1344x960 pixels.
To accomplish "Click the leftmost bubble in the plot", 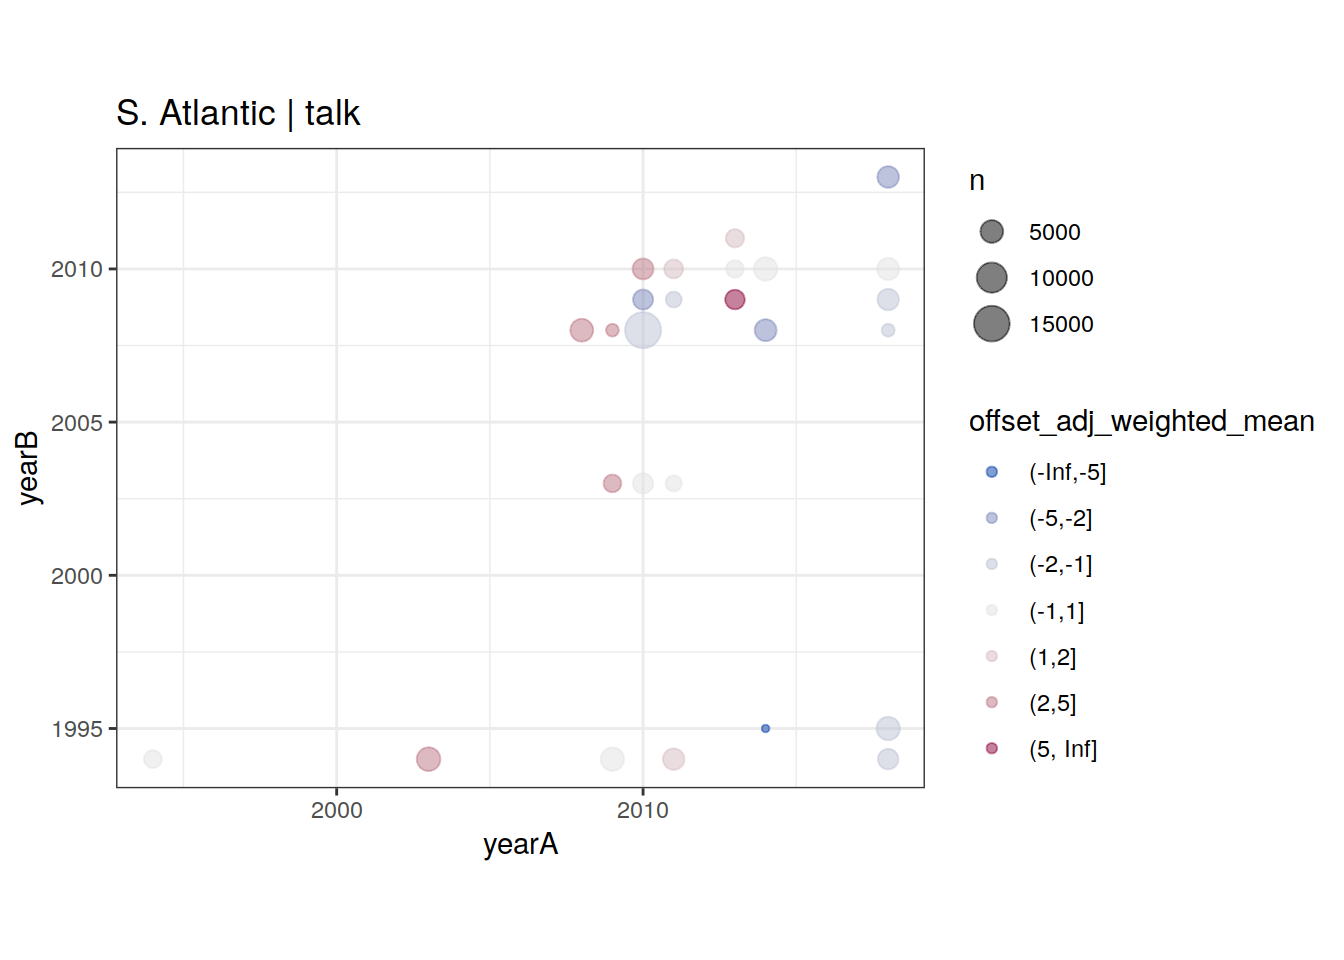I will (x=153, y=759).
